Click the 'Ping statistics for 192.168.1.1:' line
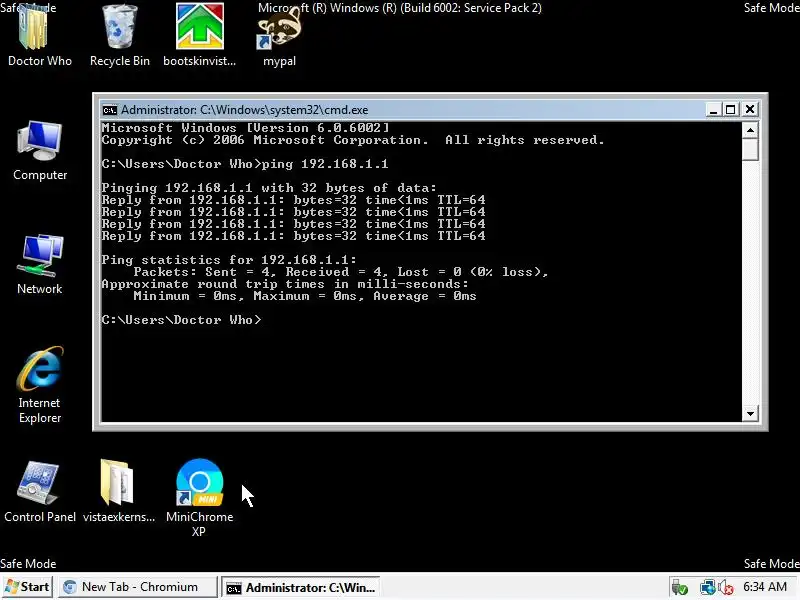 229,260
